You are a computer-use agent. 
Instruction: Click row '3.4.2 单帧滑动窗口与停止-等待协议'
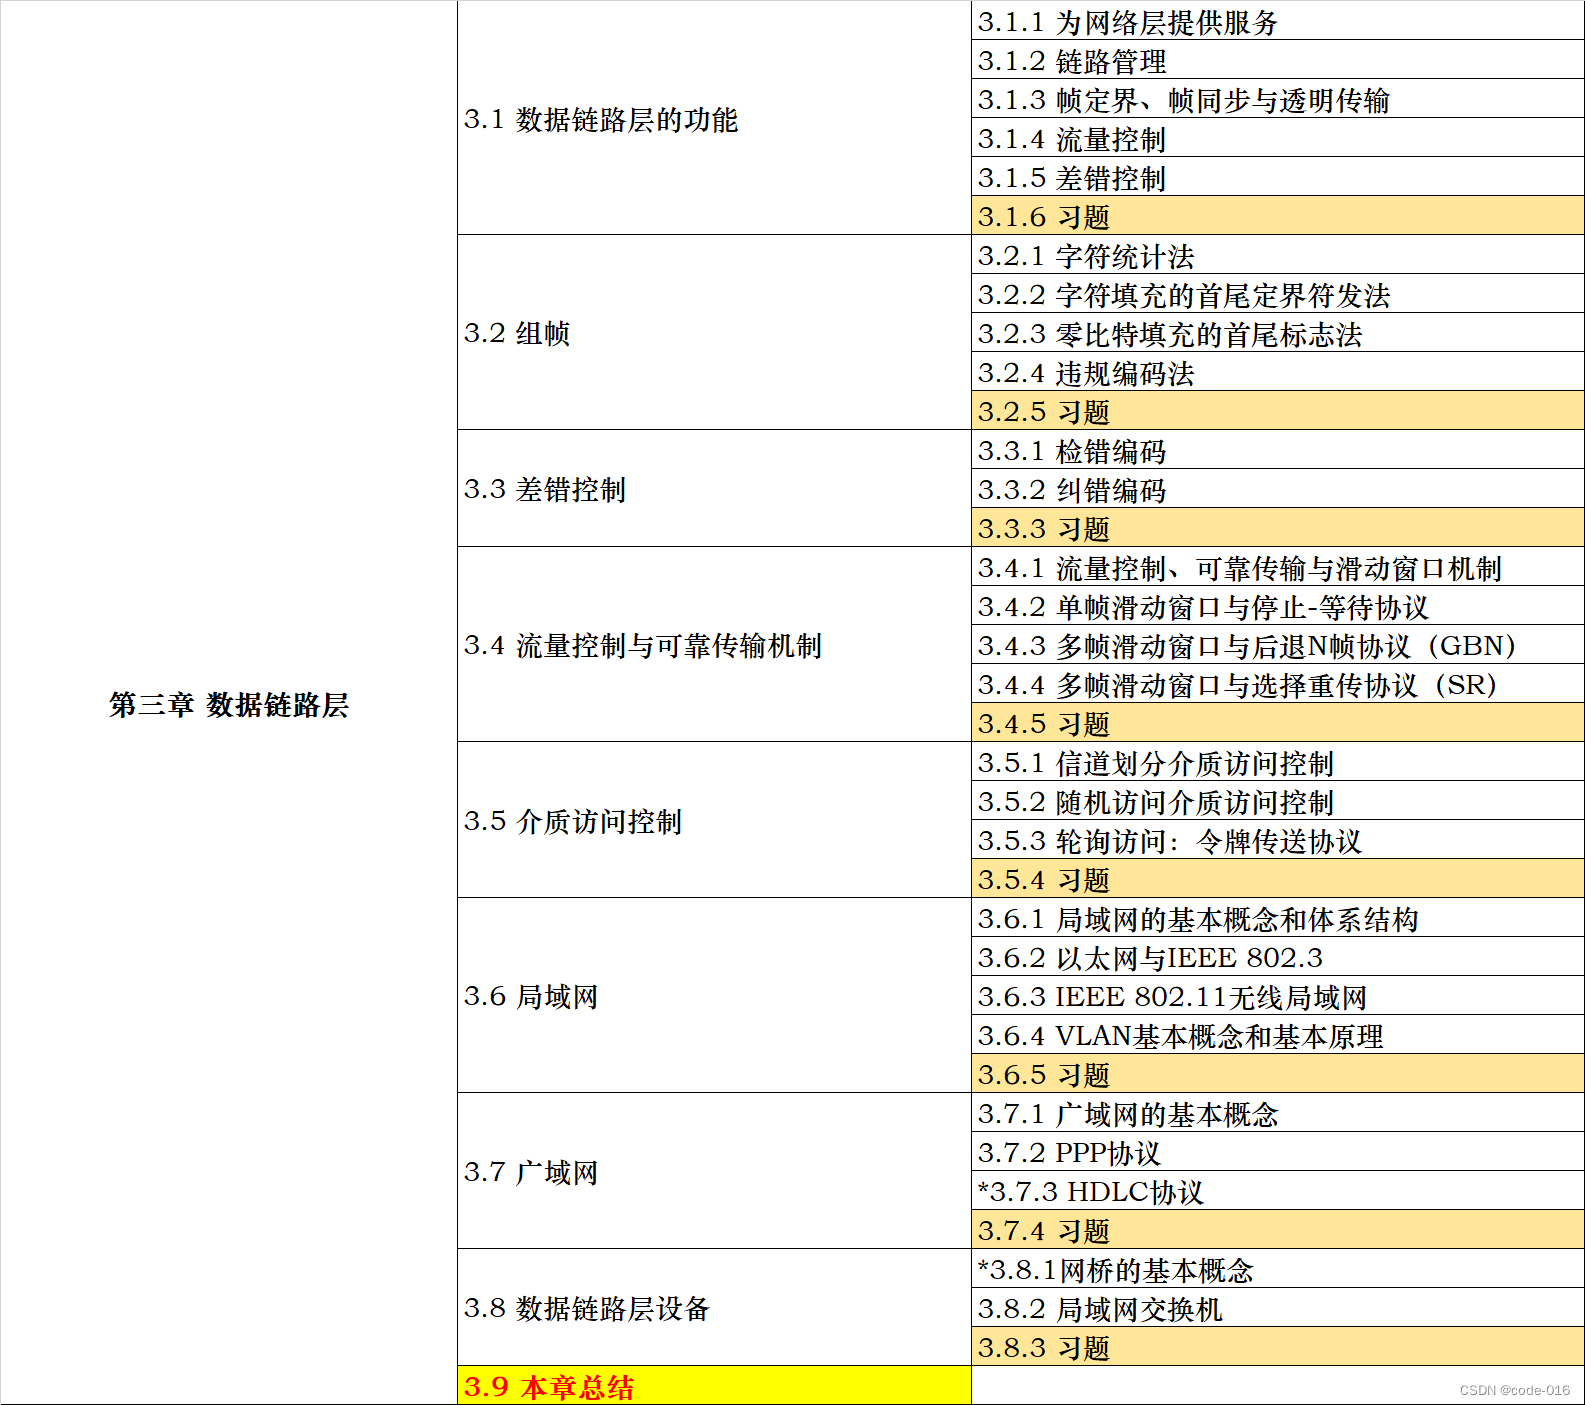coord(1278,606)
